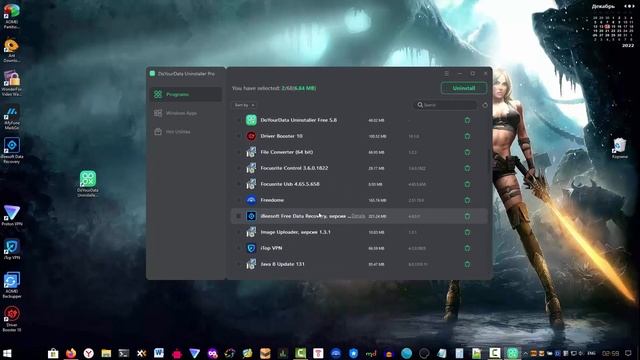Click the iTop VPN shield icon in the list
This screenshot has width=640, height=360.
(251, 248)
